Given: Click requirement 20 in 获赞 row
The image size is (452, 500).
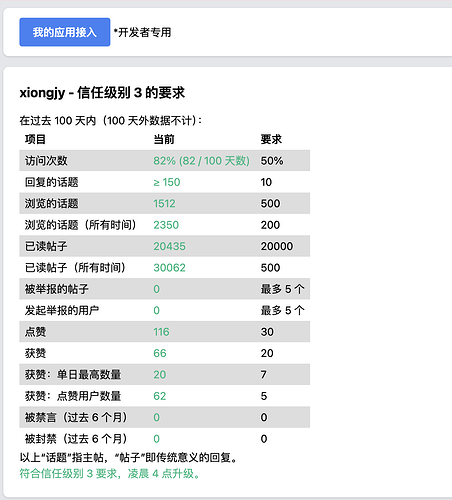Looking at the screenshot, I should click(267, 353).
